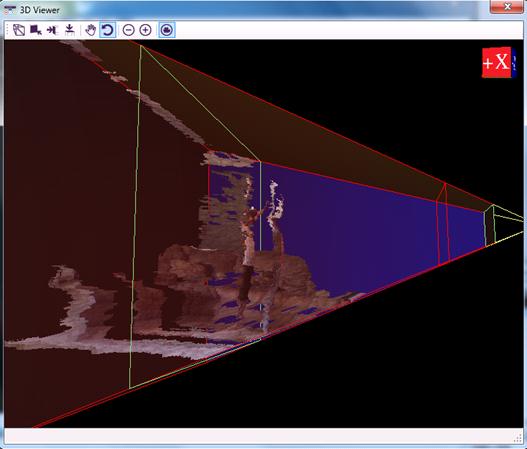Screen dimensions: 527x449
Task: Click the toolbar drag handle grip
Action: tap(7, 30)
